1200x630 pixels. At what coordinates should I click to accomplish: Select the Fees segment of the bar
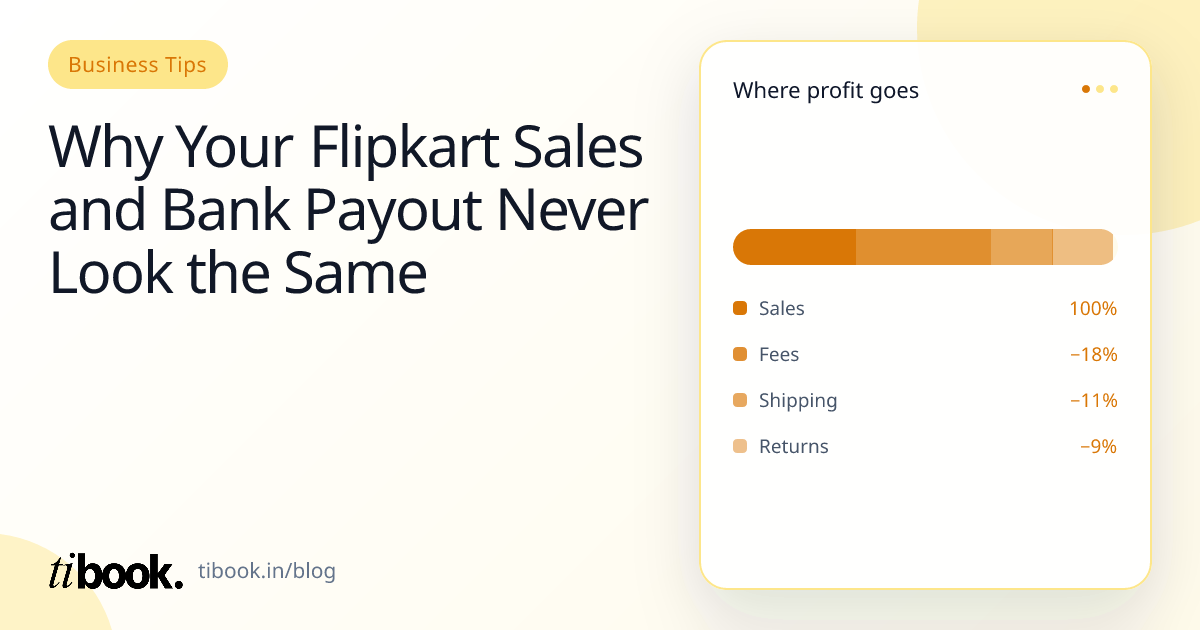click(923, 247)
